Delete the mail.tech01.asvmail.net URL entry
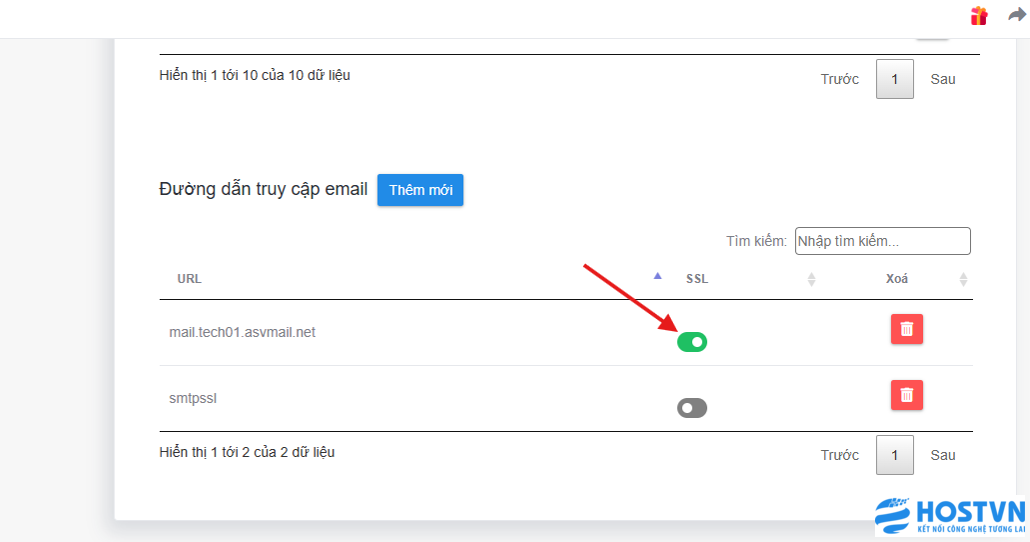Image resolution: width=1030 pixels, height=542 pixels. click(x=906, y=329)
